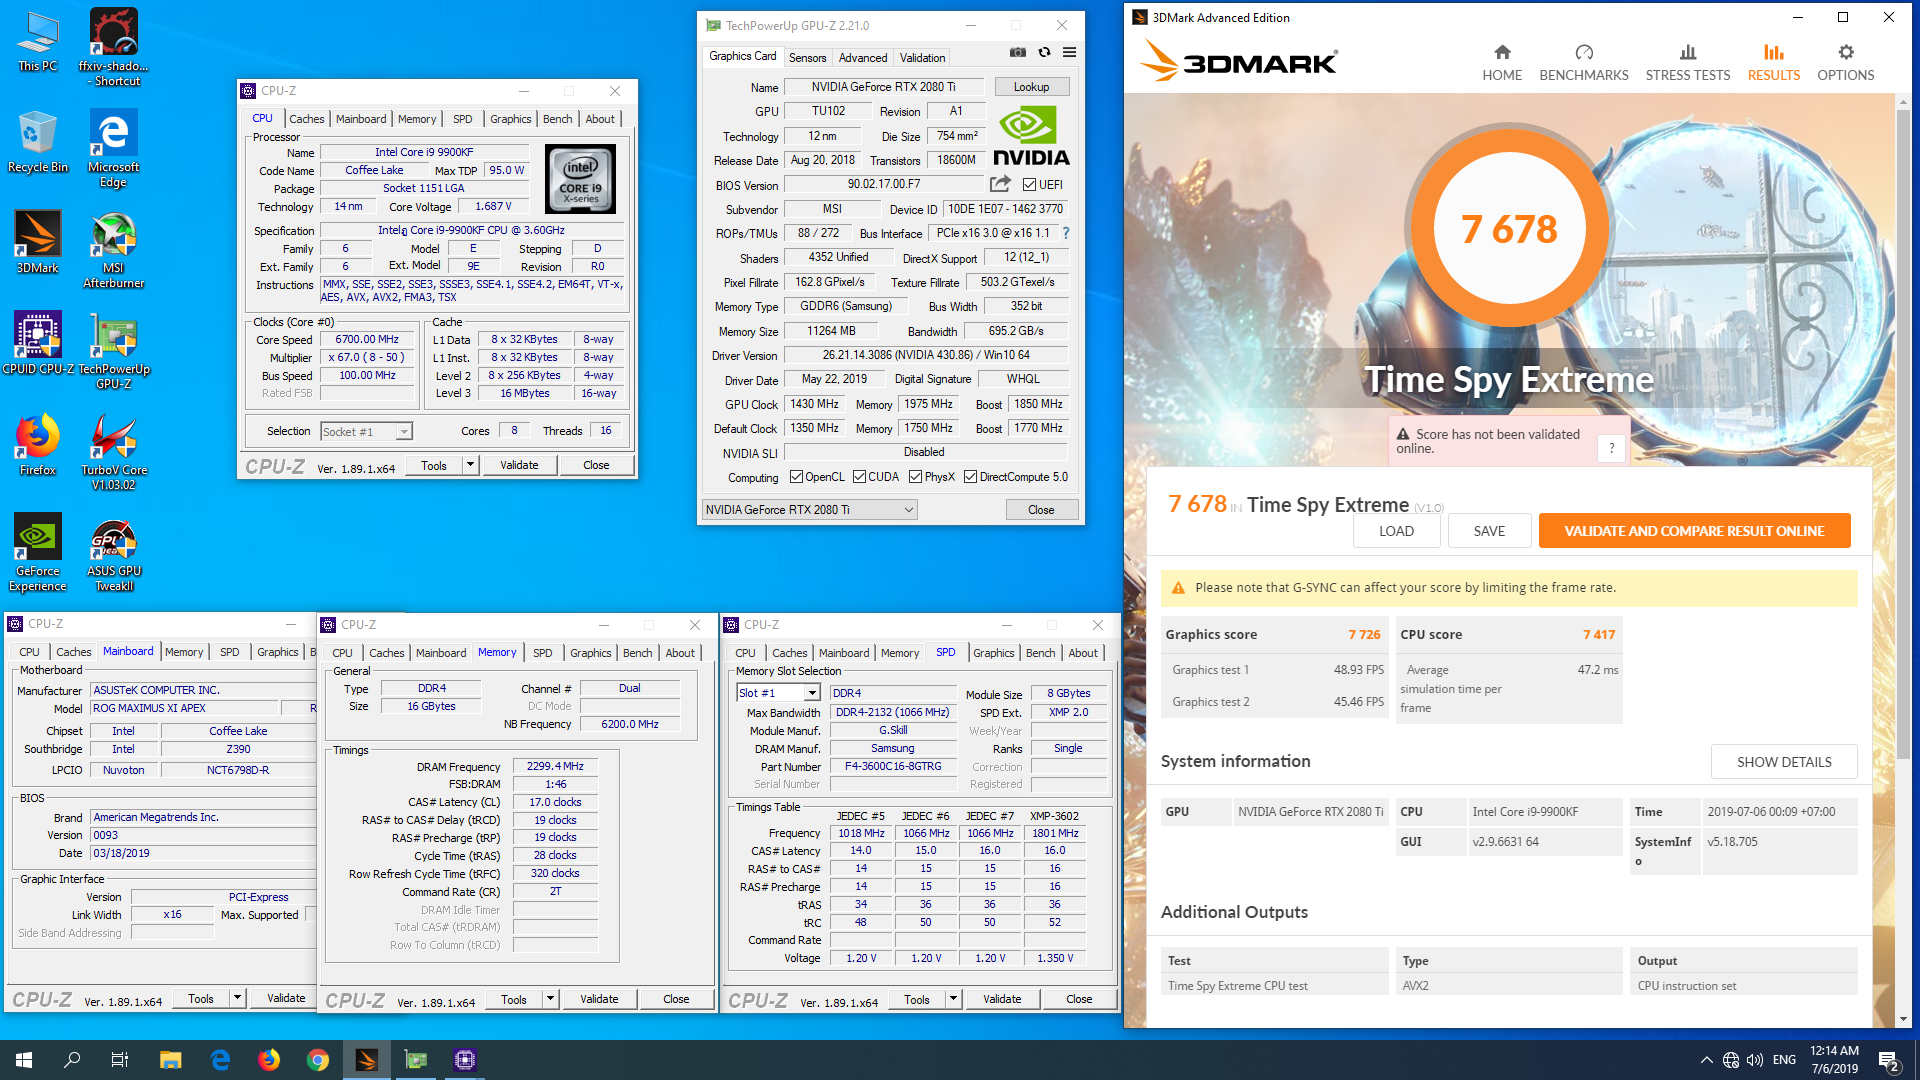The height and width of the screenshot is (1080, 1920).
Task: Switch to Caches tab in top CPU-Z
Action: point(306,119)
